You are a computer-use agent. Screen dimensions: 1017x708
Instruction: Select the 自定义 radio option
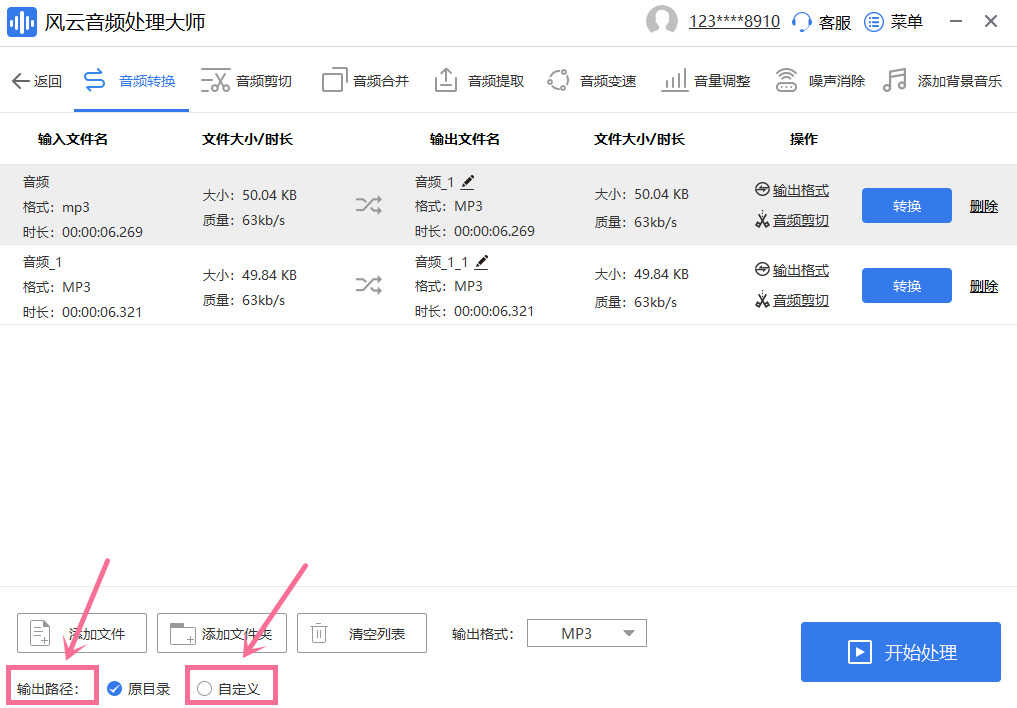click(x=228, y=689)
